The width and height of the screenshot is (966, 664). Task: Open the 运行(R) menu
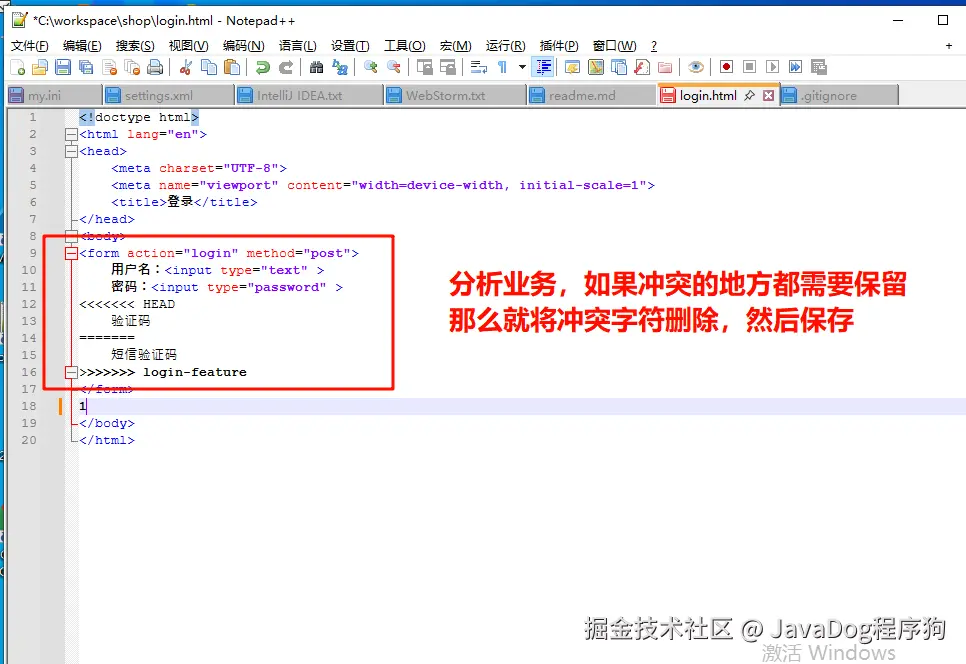[x=505, y=46]
